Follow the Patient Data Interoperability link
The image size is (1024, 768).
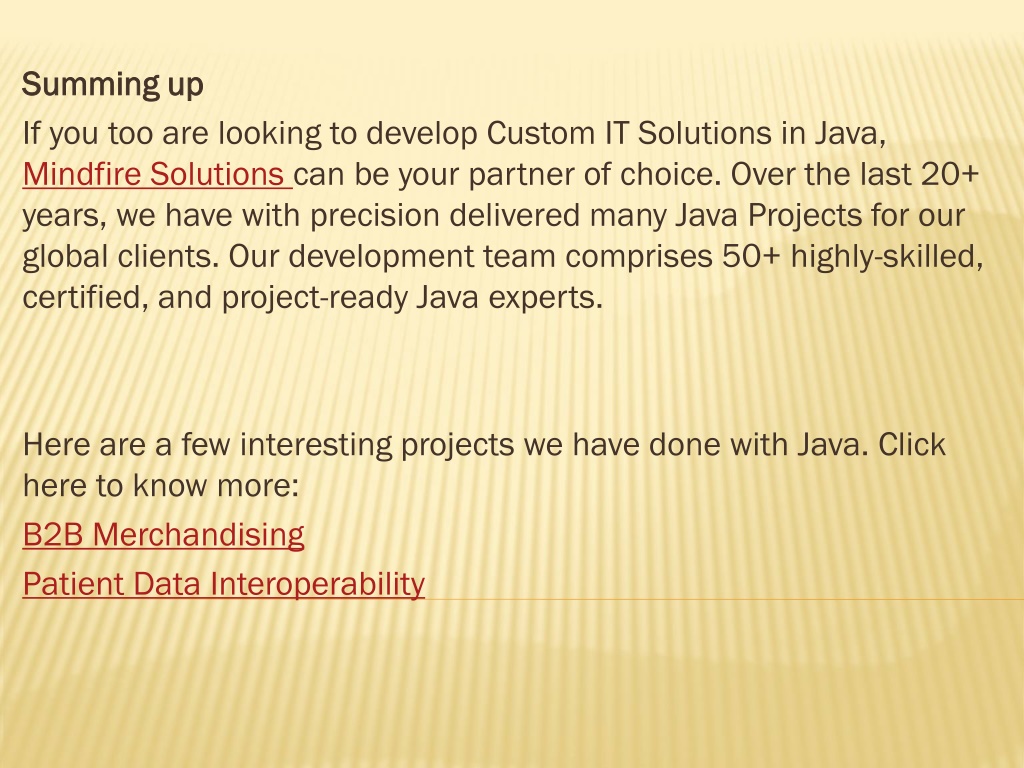223,584
